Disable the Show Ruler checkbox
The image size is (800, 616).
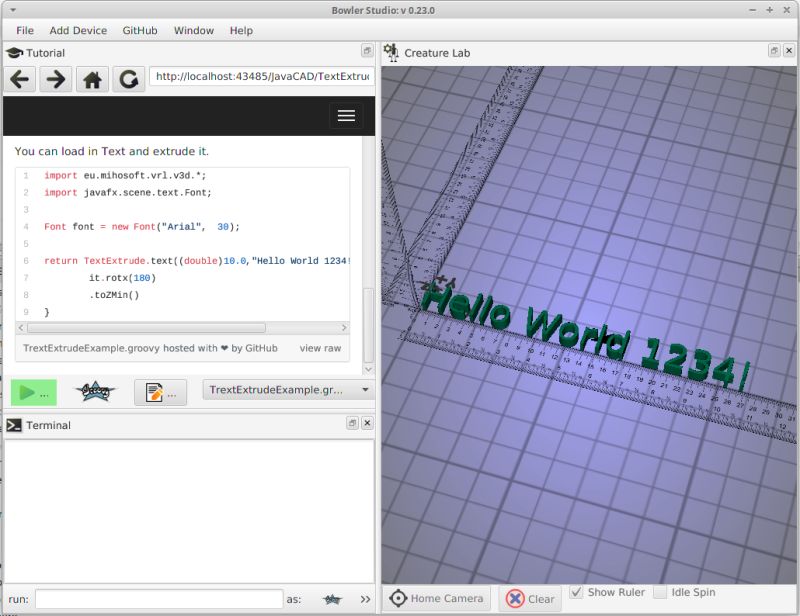point(575,591)
